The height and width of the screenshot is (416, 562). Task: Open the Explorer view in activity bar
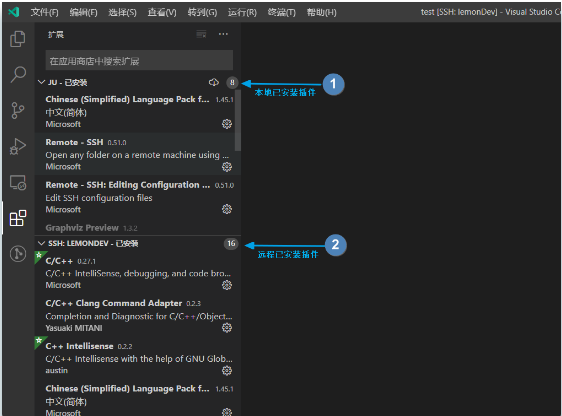(18, 39)
